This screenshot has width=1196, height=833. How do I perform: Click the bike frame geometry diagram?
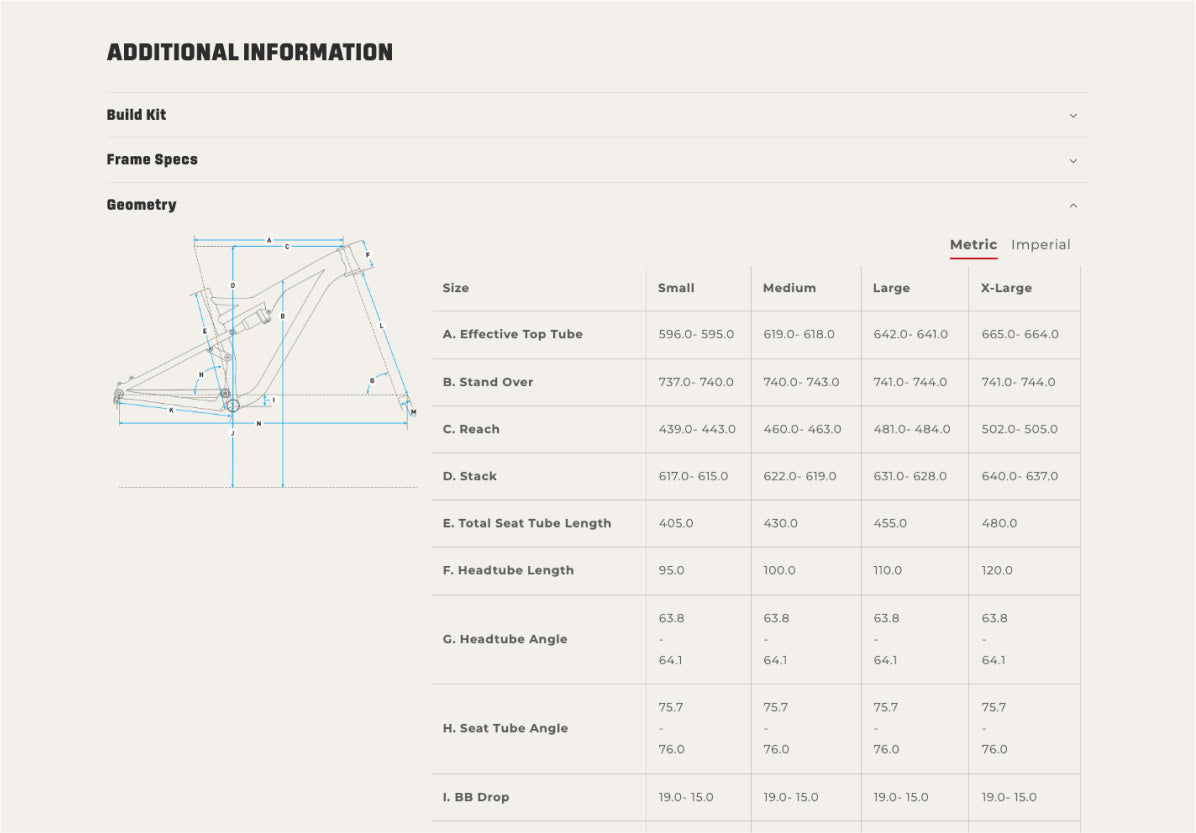click(x=266, y=362)
